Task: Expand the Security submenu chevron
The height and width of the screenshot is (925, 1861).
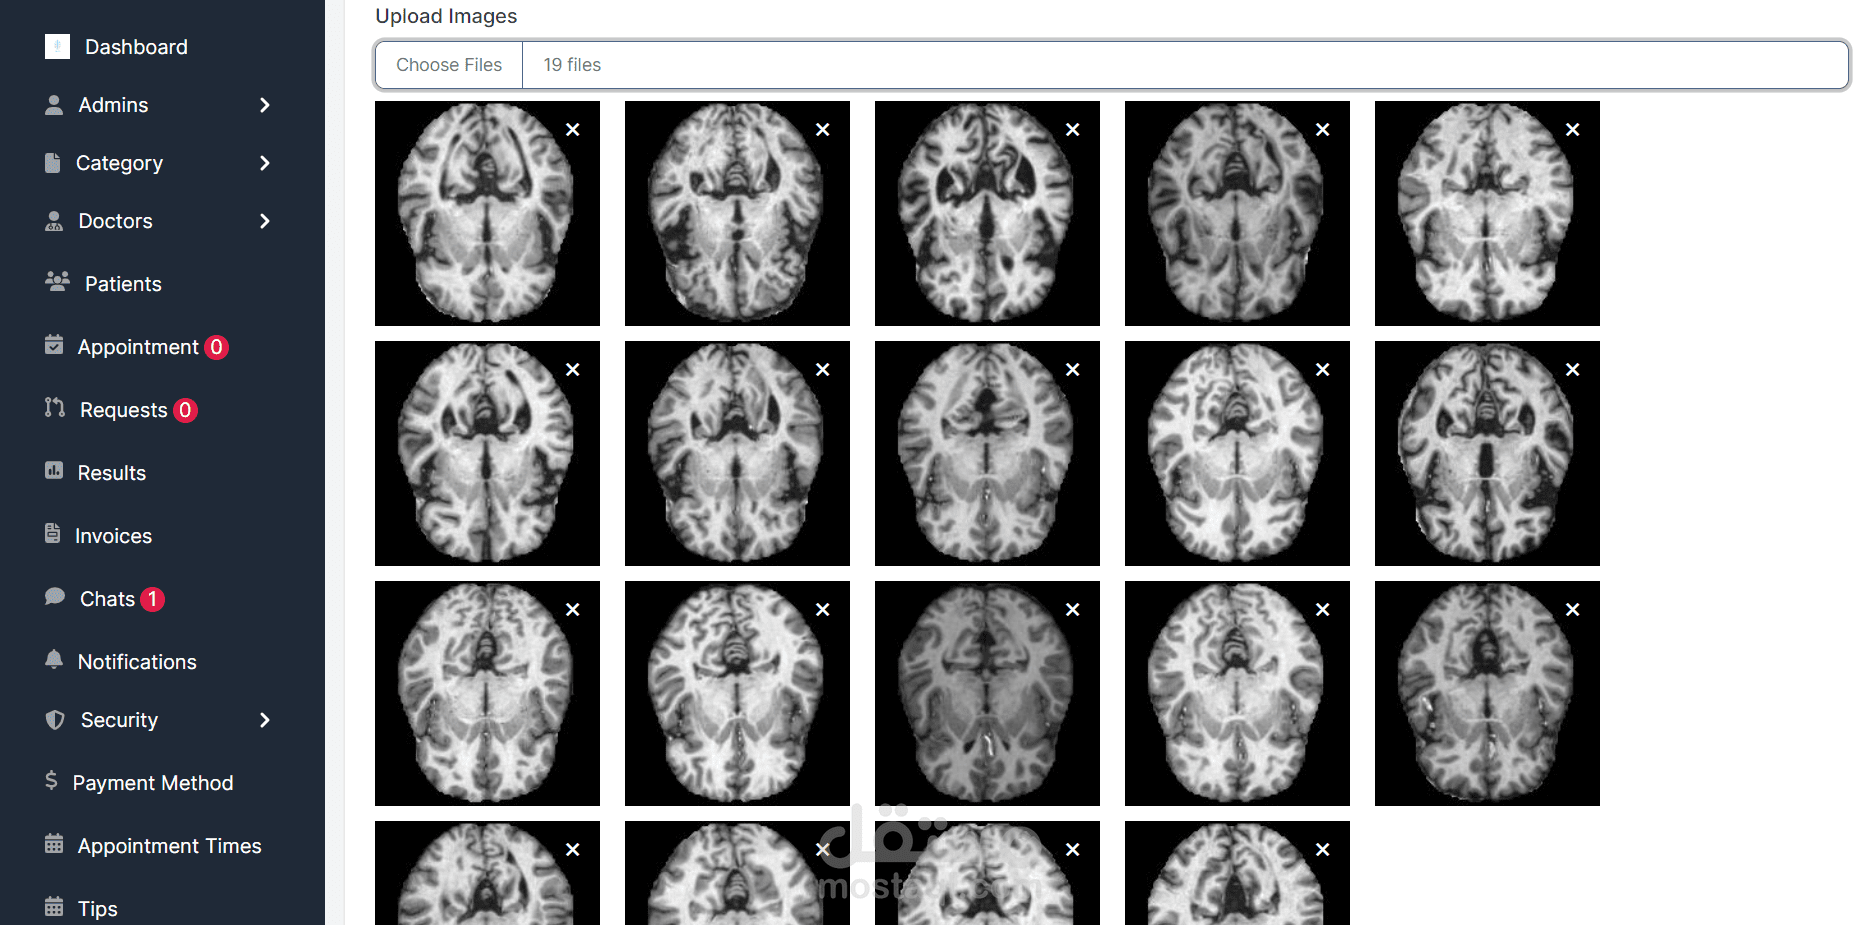Action: 265,720
